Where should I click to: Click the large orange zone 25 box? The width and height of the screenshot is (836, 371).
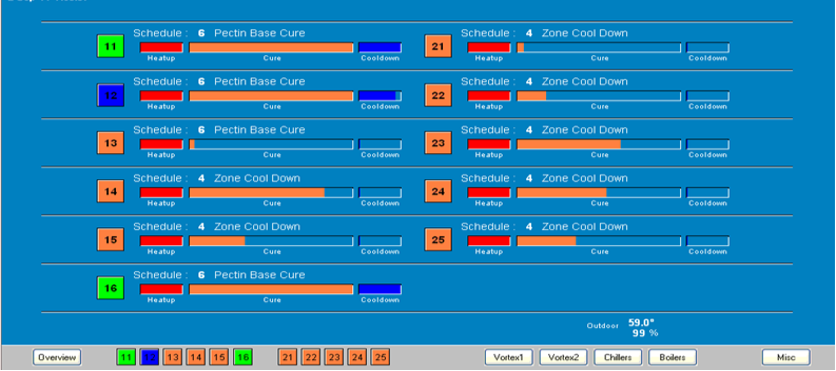[438, 239]
